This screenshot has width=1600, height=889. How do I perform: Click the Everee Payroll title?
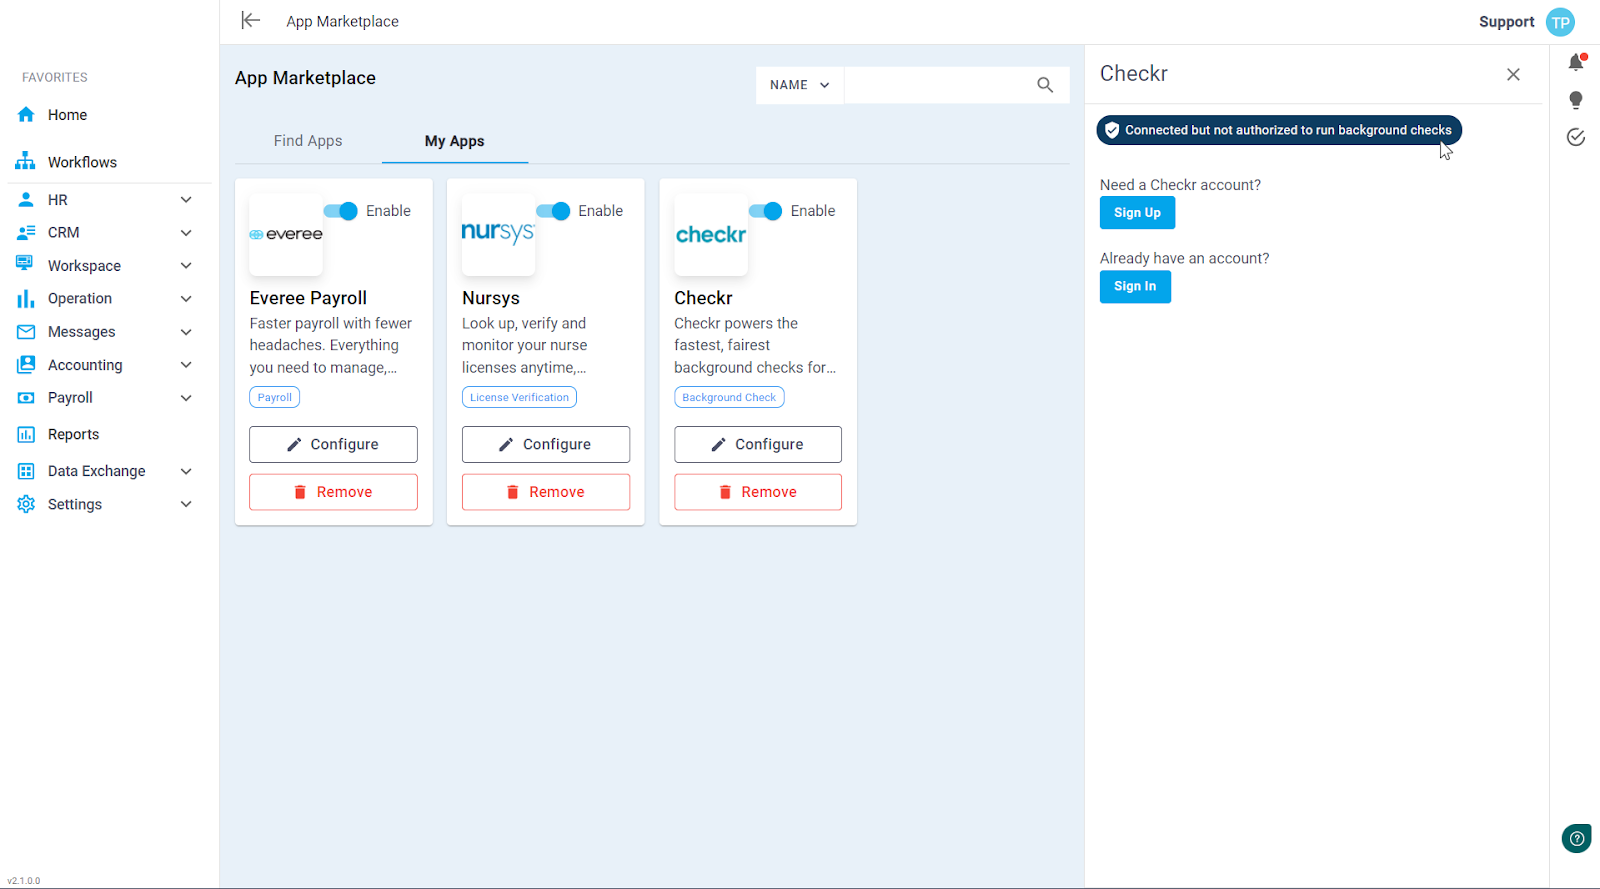click(308, 298)
